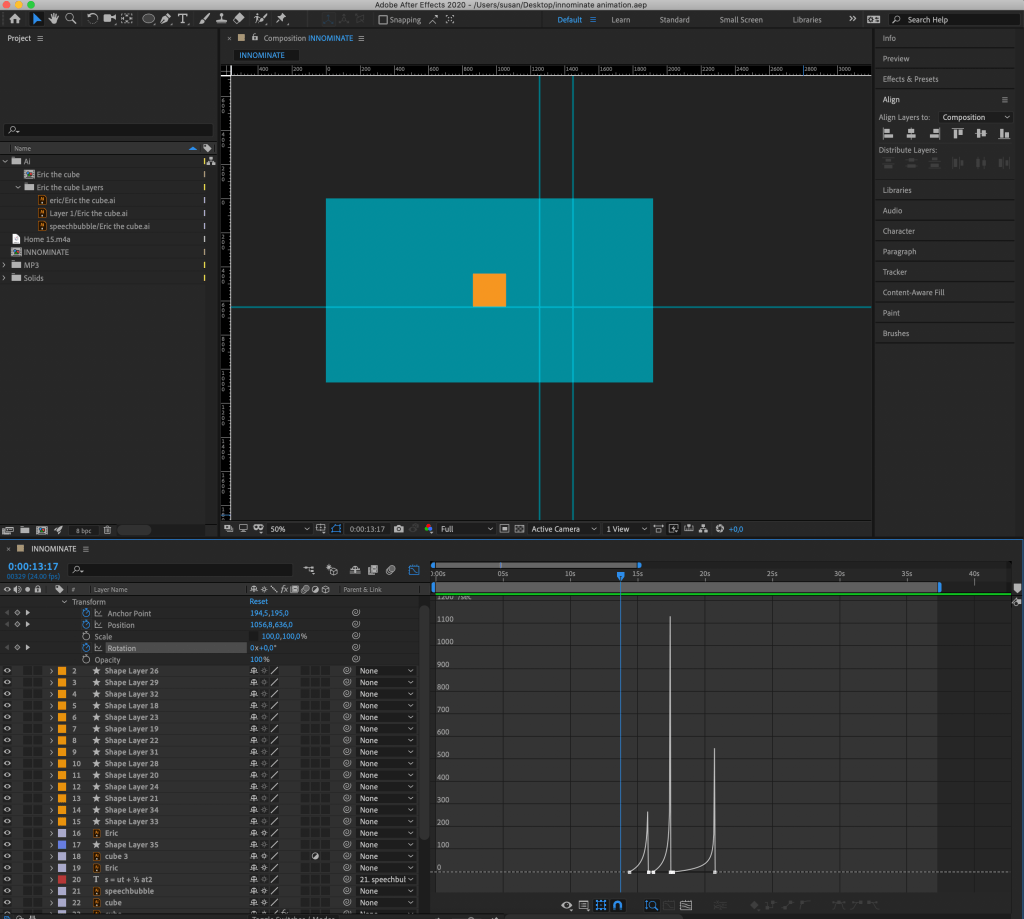
Task: Hide Shape Layer 26 using its eye icon
Action: [x=7, y=671]
